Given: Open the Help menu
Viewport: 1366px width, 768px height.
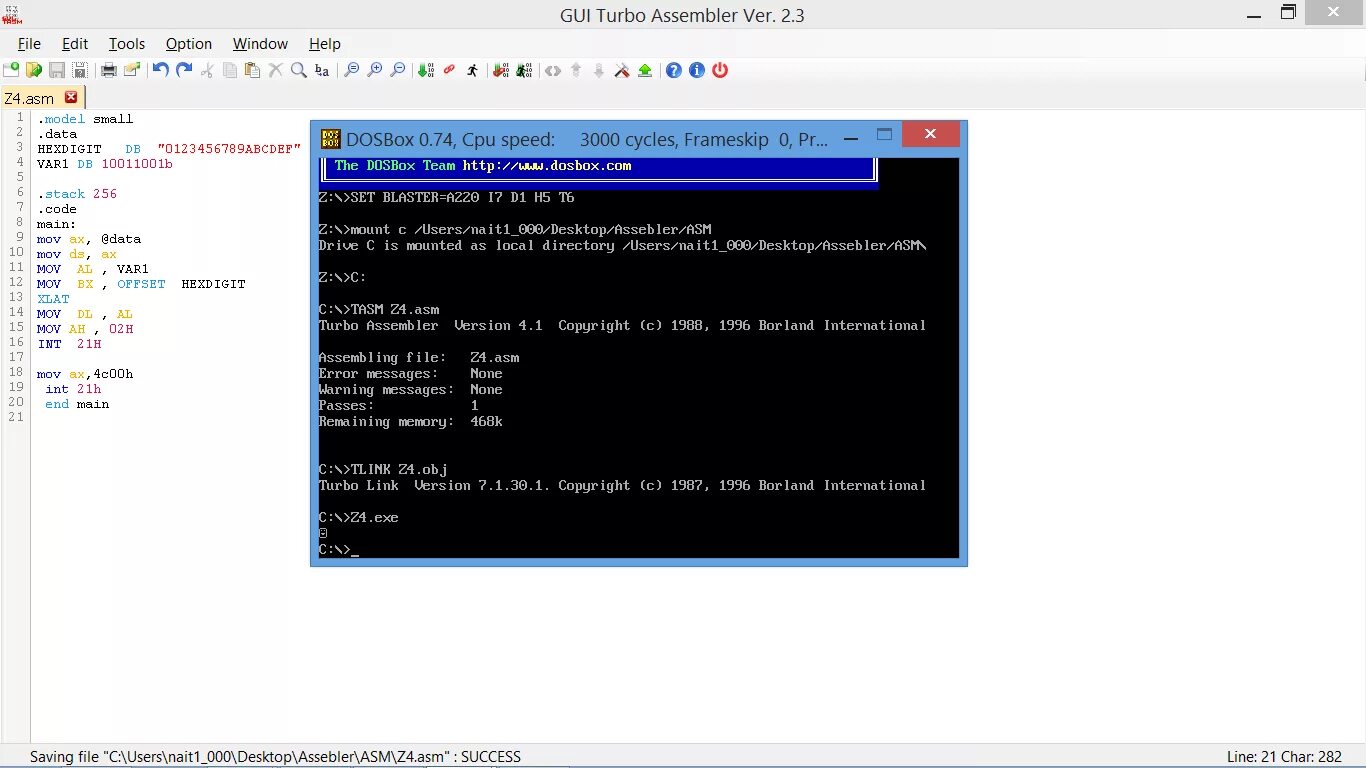Looking at the screenshot, I should (x=325, y=44).
